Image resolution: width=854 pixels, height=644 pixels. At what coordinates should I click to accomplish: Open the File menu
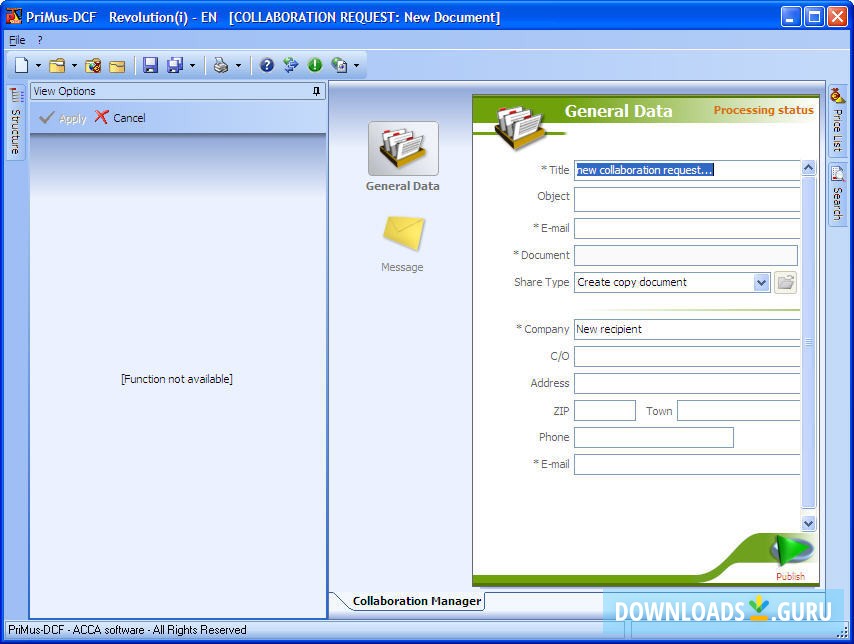click(x=17, y=40)
